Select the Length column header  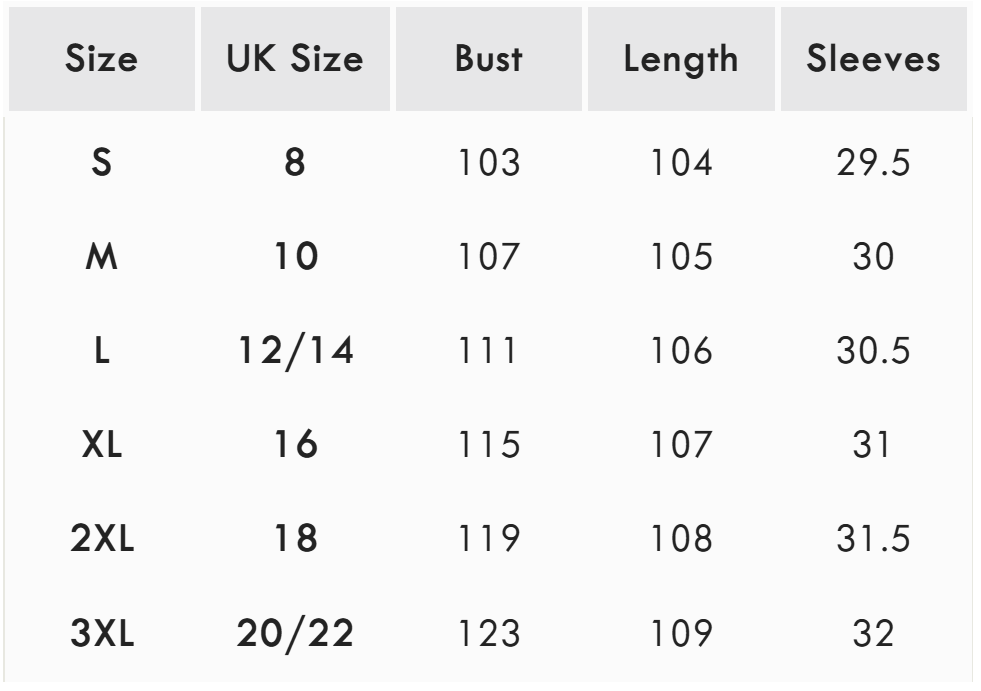(x=681, y=60)
